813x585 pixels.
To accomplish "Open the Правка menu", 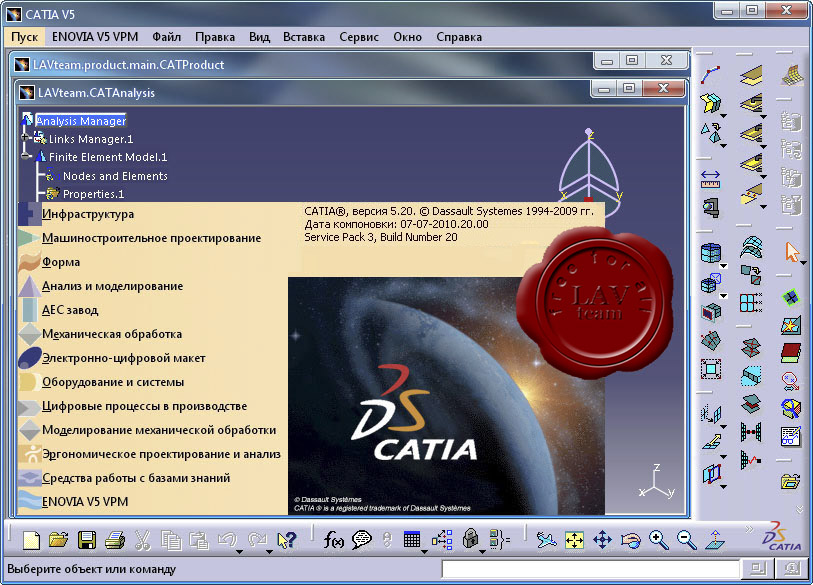I will coord(215,37).
